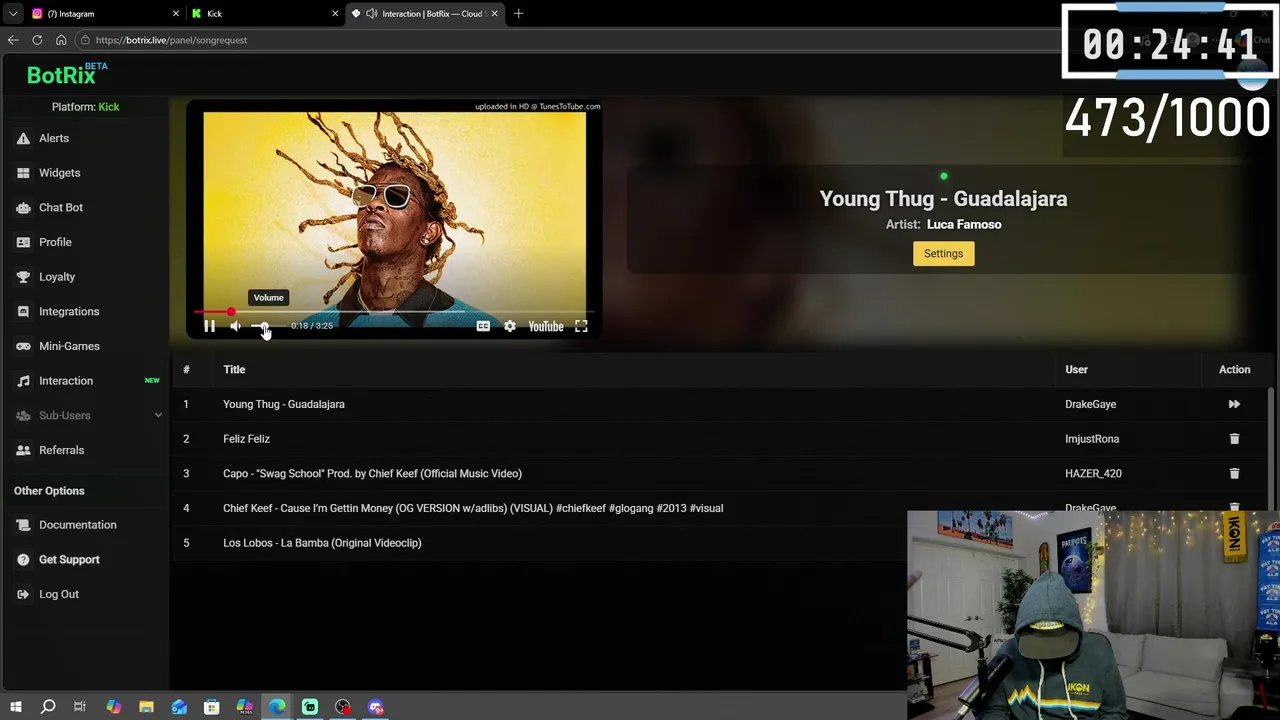Click Get Support in the sidebar

tap(69, 560)
